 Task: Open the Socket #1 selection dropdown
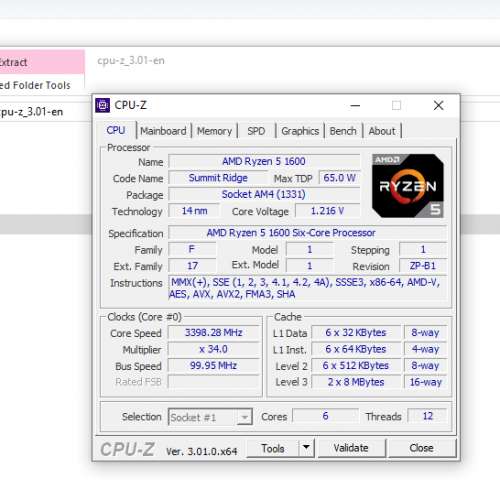tap(210, 417)
